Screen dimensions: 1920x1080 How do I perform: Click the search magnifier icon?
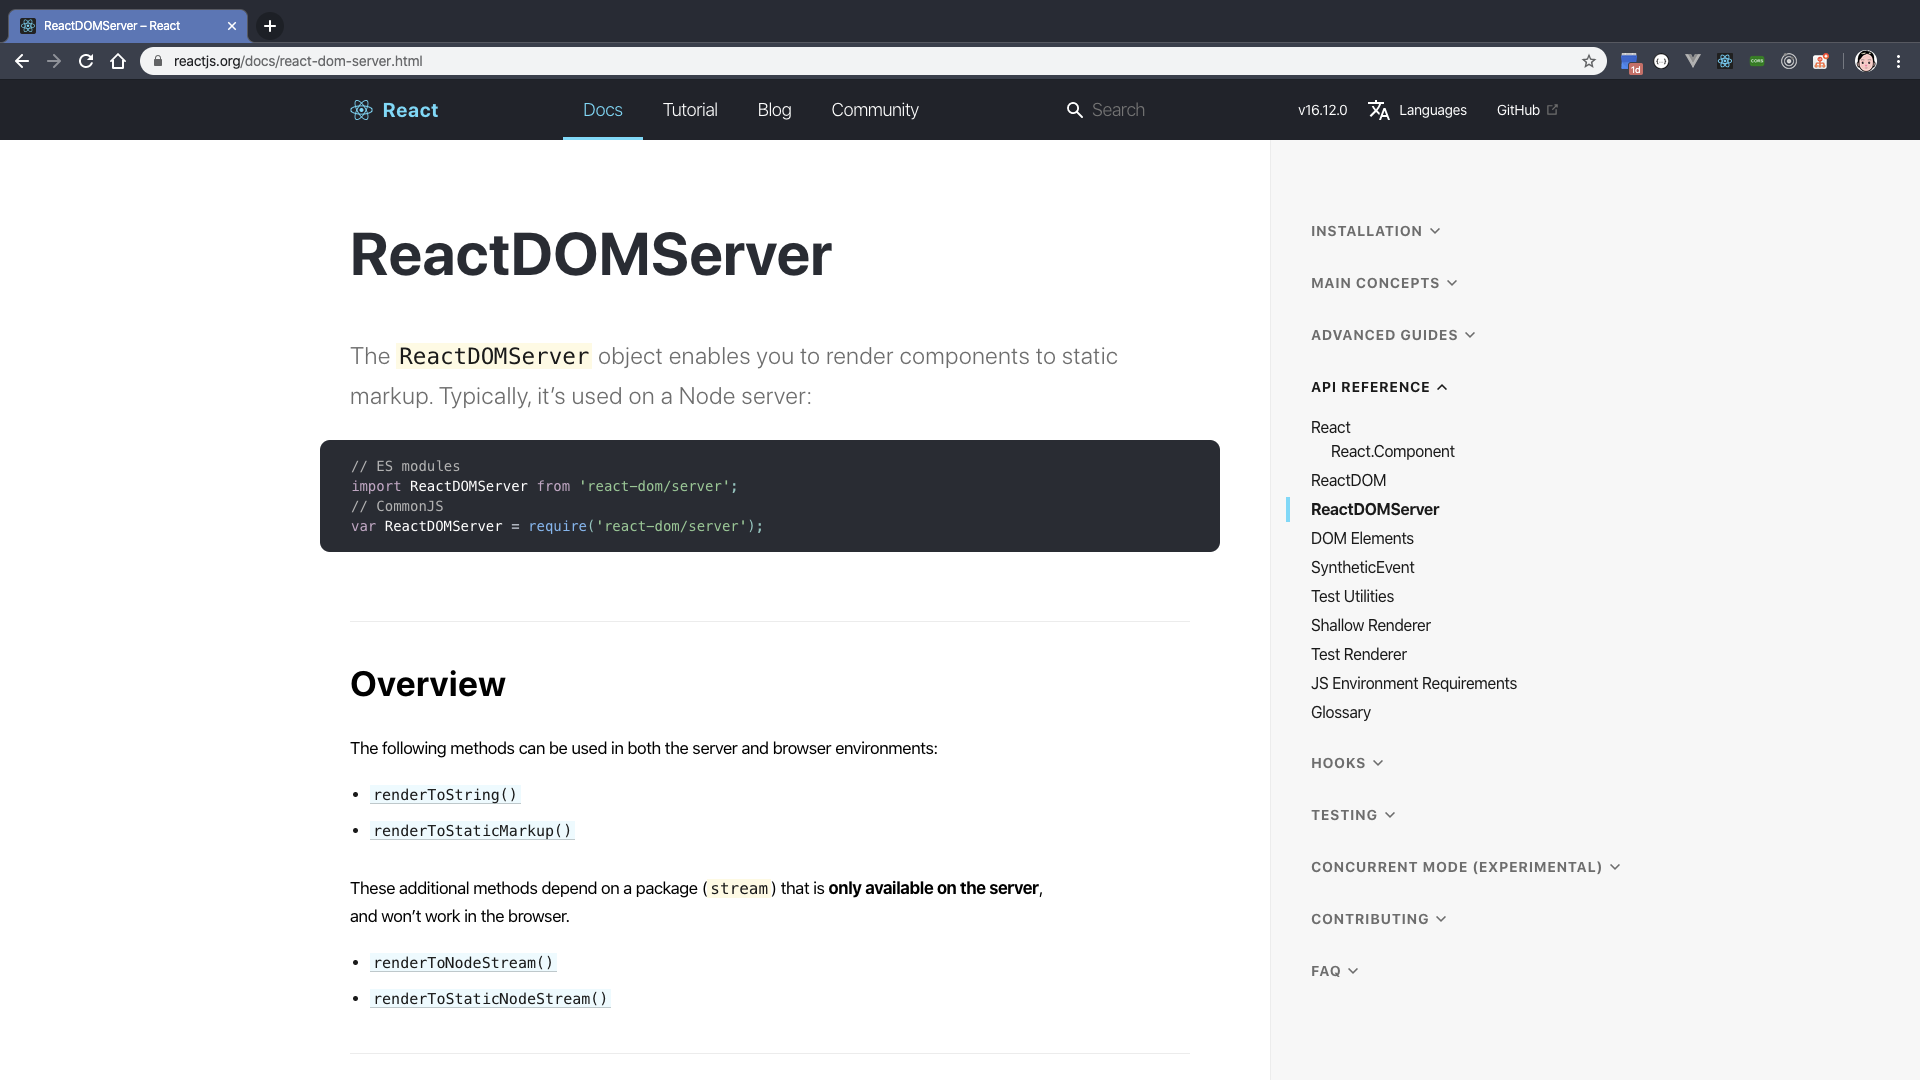coord(1074,110)
